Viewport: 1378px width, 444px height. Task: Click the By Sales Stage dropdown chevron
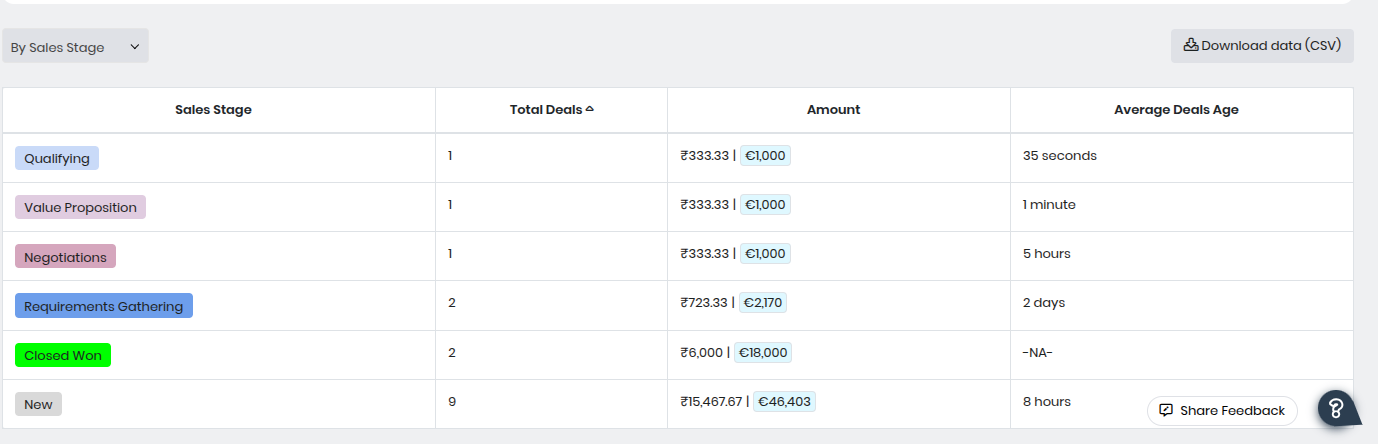click(x=135, y=46)
